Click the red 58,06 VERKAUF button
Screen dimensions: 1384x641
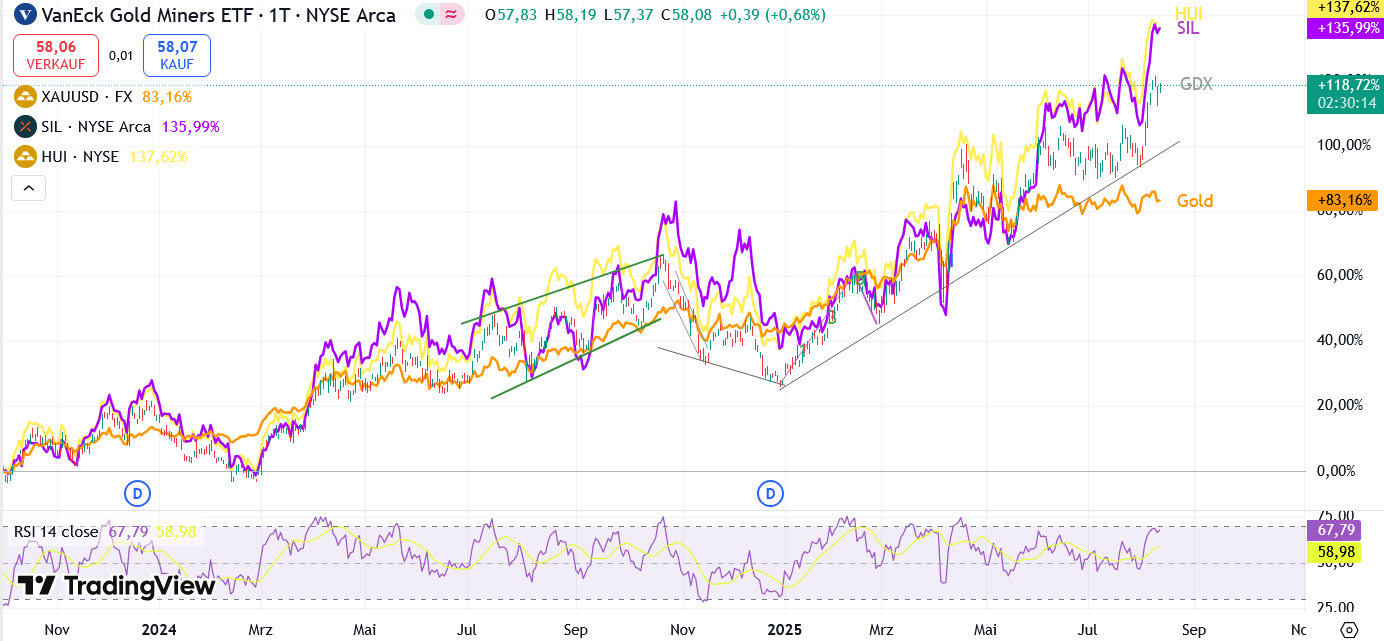pyautogui.click(x=56, y=55)
